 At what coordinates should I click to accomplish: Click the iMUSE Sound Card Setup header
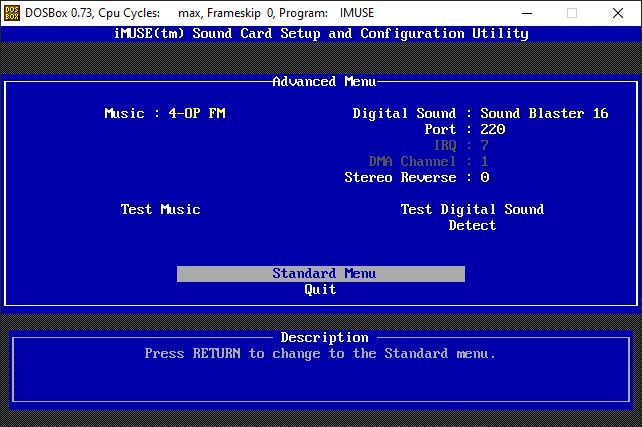point(321,33)
